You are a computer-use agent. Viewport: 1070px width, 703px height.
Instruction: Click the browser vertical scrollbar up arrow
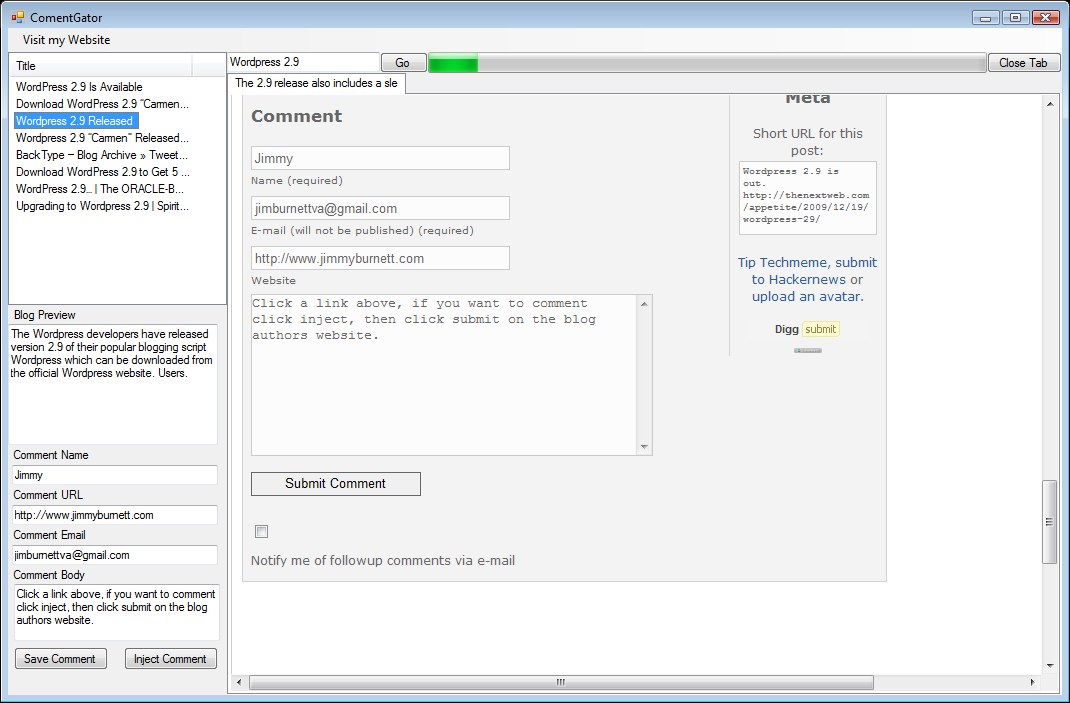point(1050,104)
